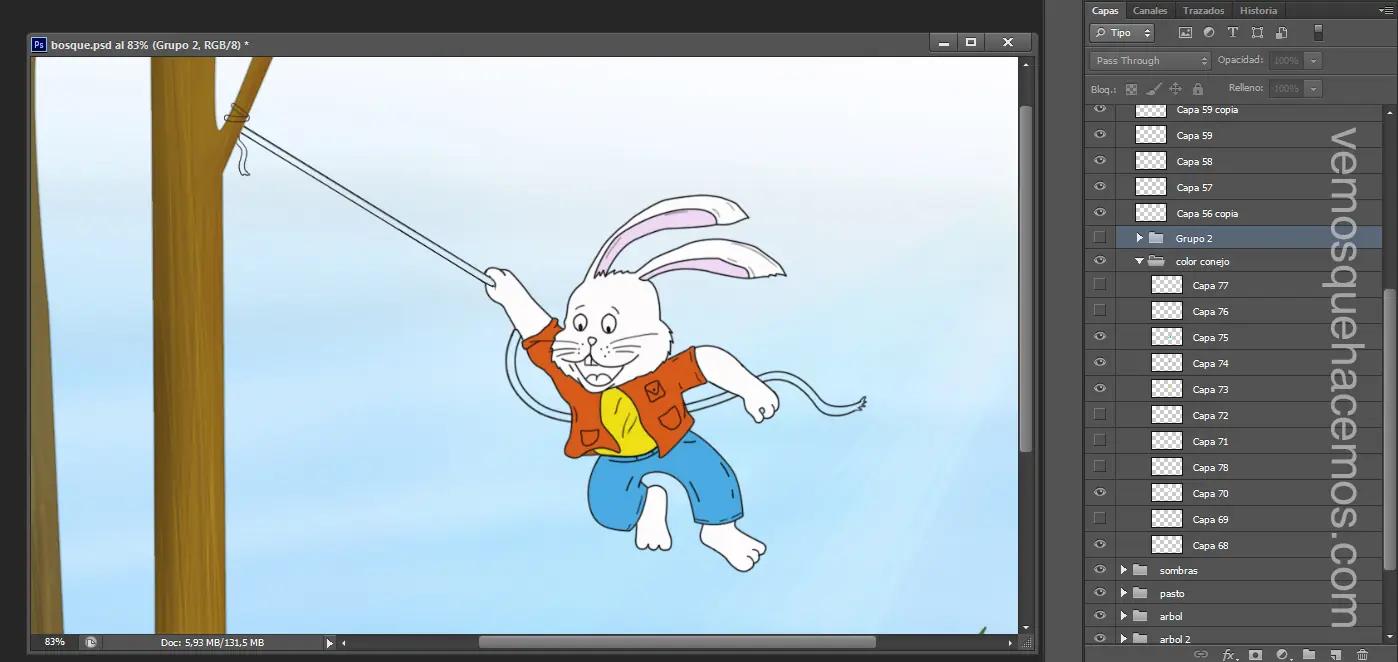Image resolution: width=1398 pixels, height=662 pixels.
Task: Show the hidden Grupo 2 group
Action: [1100, 238]
